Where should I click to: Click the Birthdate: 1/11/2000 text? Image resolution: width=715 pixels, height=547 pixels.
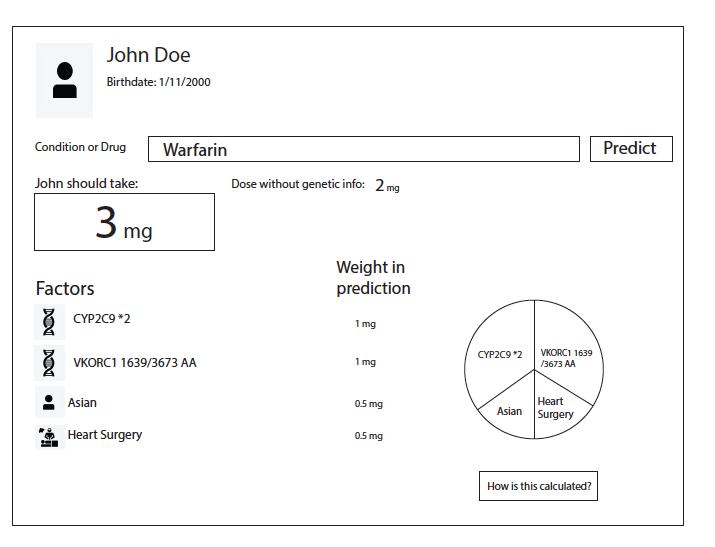click(158, 82)
